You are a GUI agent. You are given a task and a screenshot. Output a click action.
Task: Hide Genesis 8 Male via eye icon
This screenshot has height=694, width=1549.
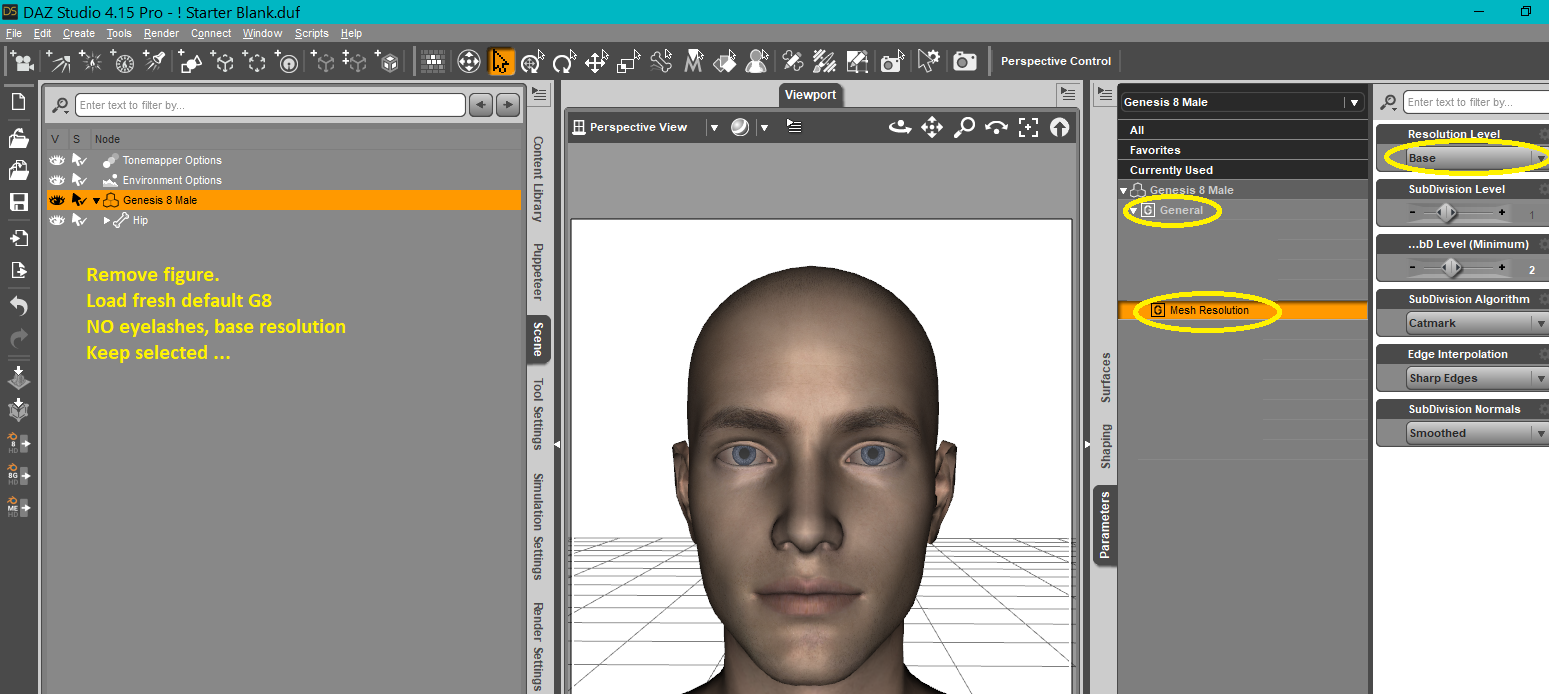click(57, 200)
